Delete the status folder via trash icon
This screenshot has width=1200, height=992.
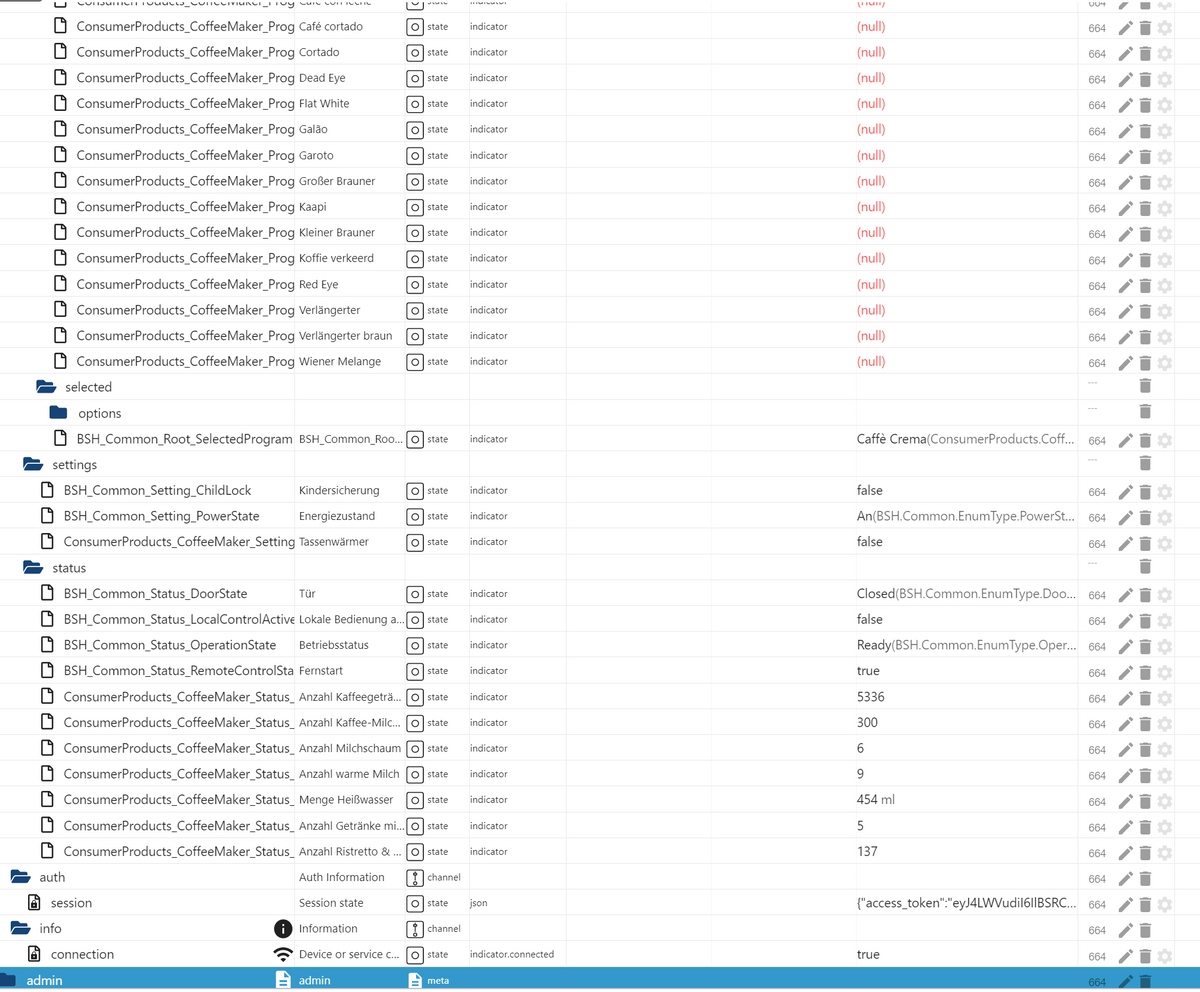1145,567
